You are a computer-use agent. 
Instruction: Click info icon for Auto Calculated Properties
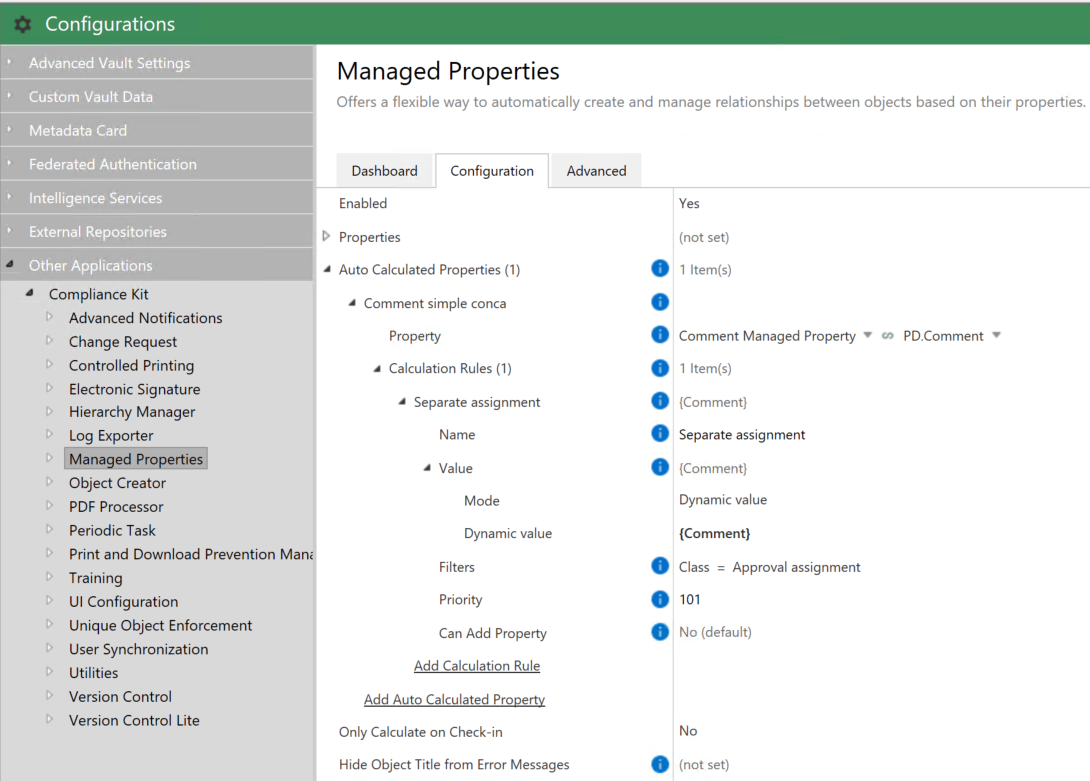pyautogui.click(x=660, y=268)
